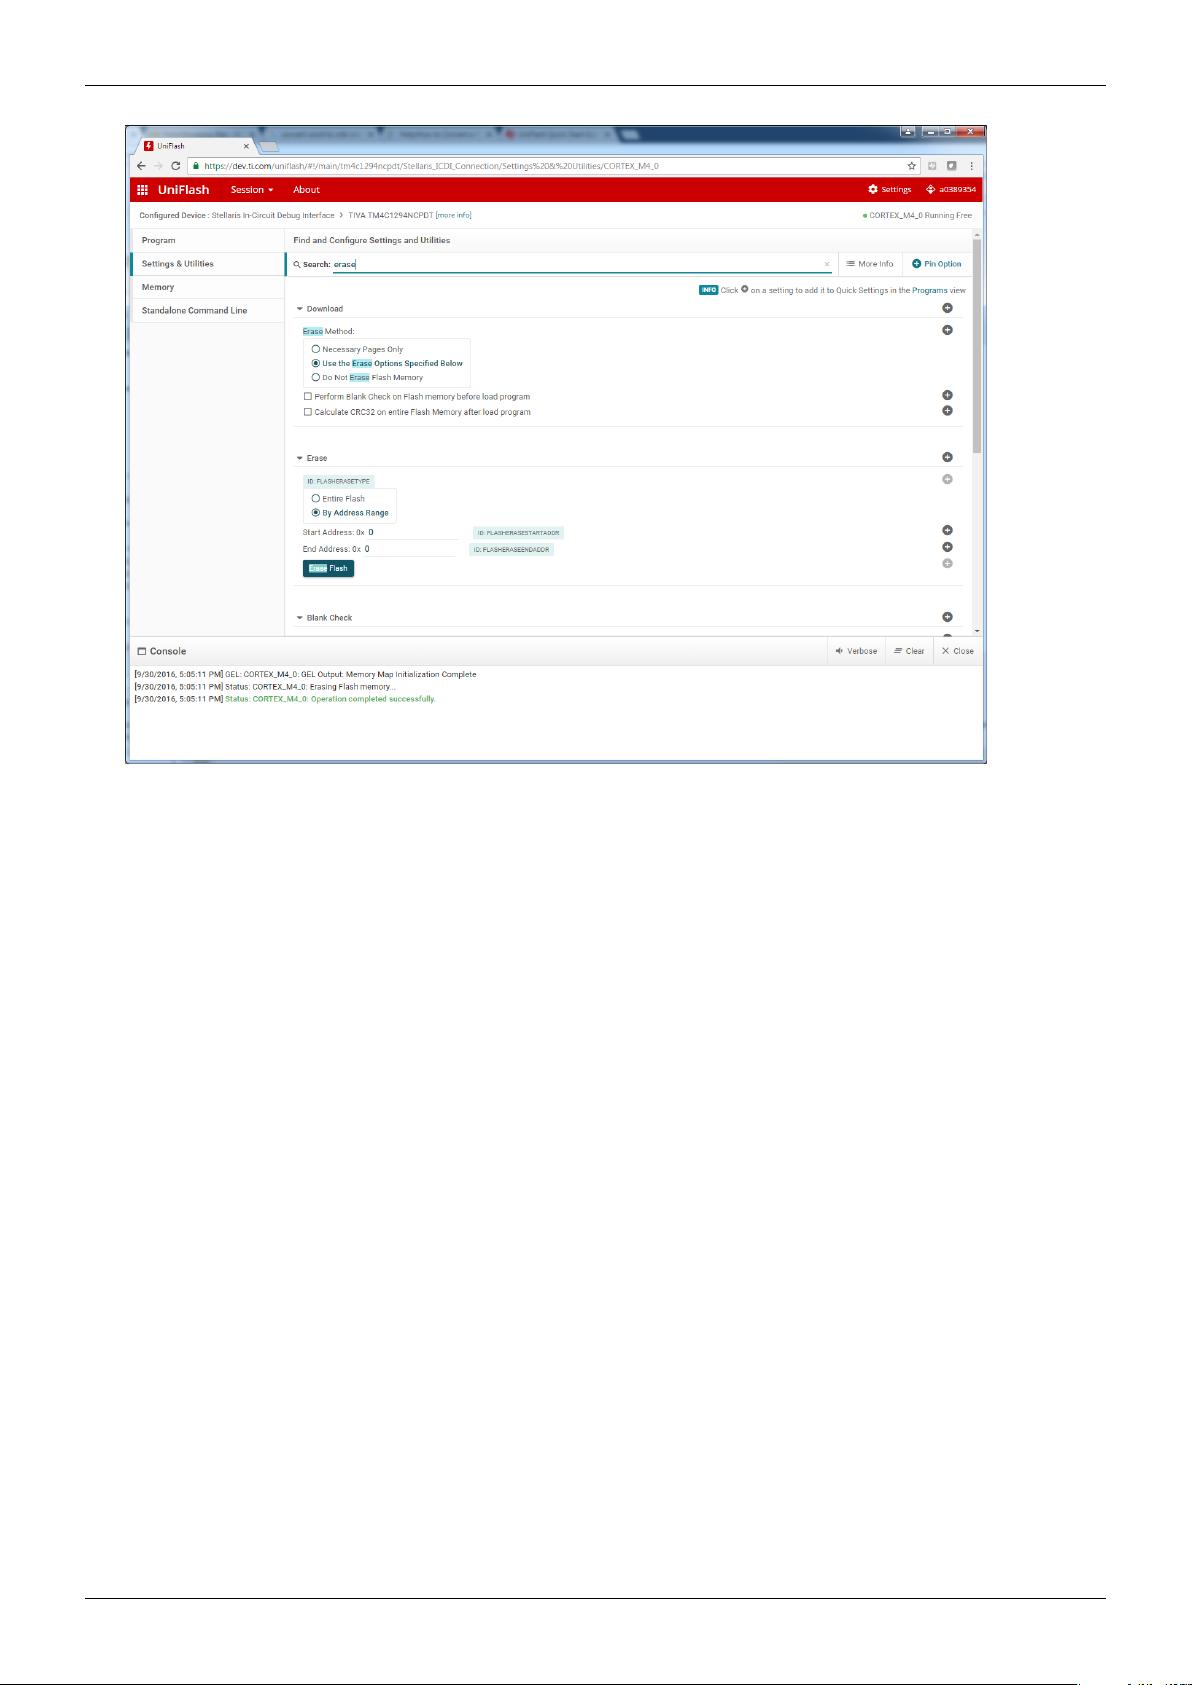Pin the Start Address setting plus icon

pyautogui.click(x=947, y=531)
